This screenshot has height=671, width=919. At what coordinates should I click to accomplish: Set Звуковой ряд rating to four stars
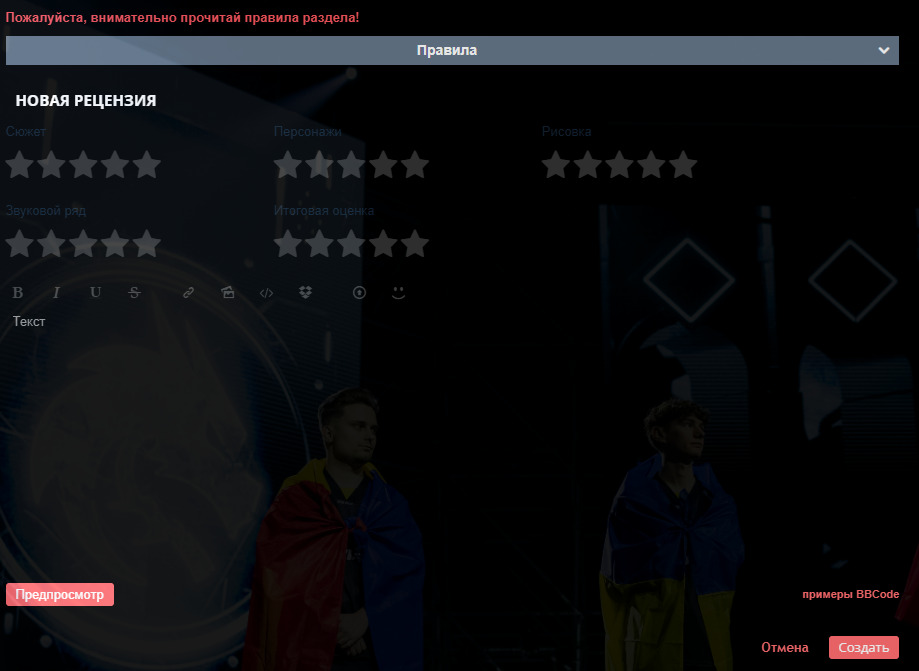click(115, 243)
